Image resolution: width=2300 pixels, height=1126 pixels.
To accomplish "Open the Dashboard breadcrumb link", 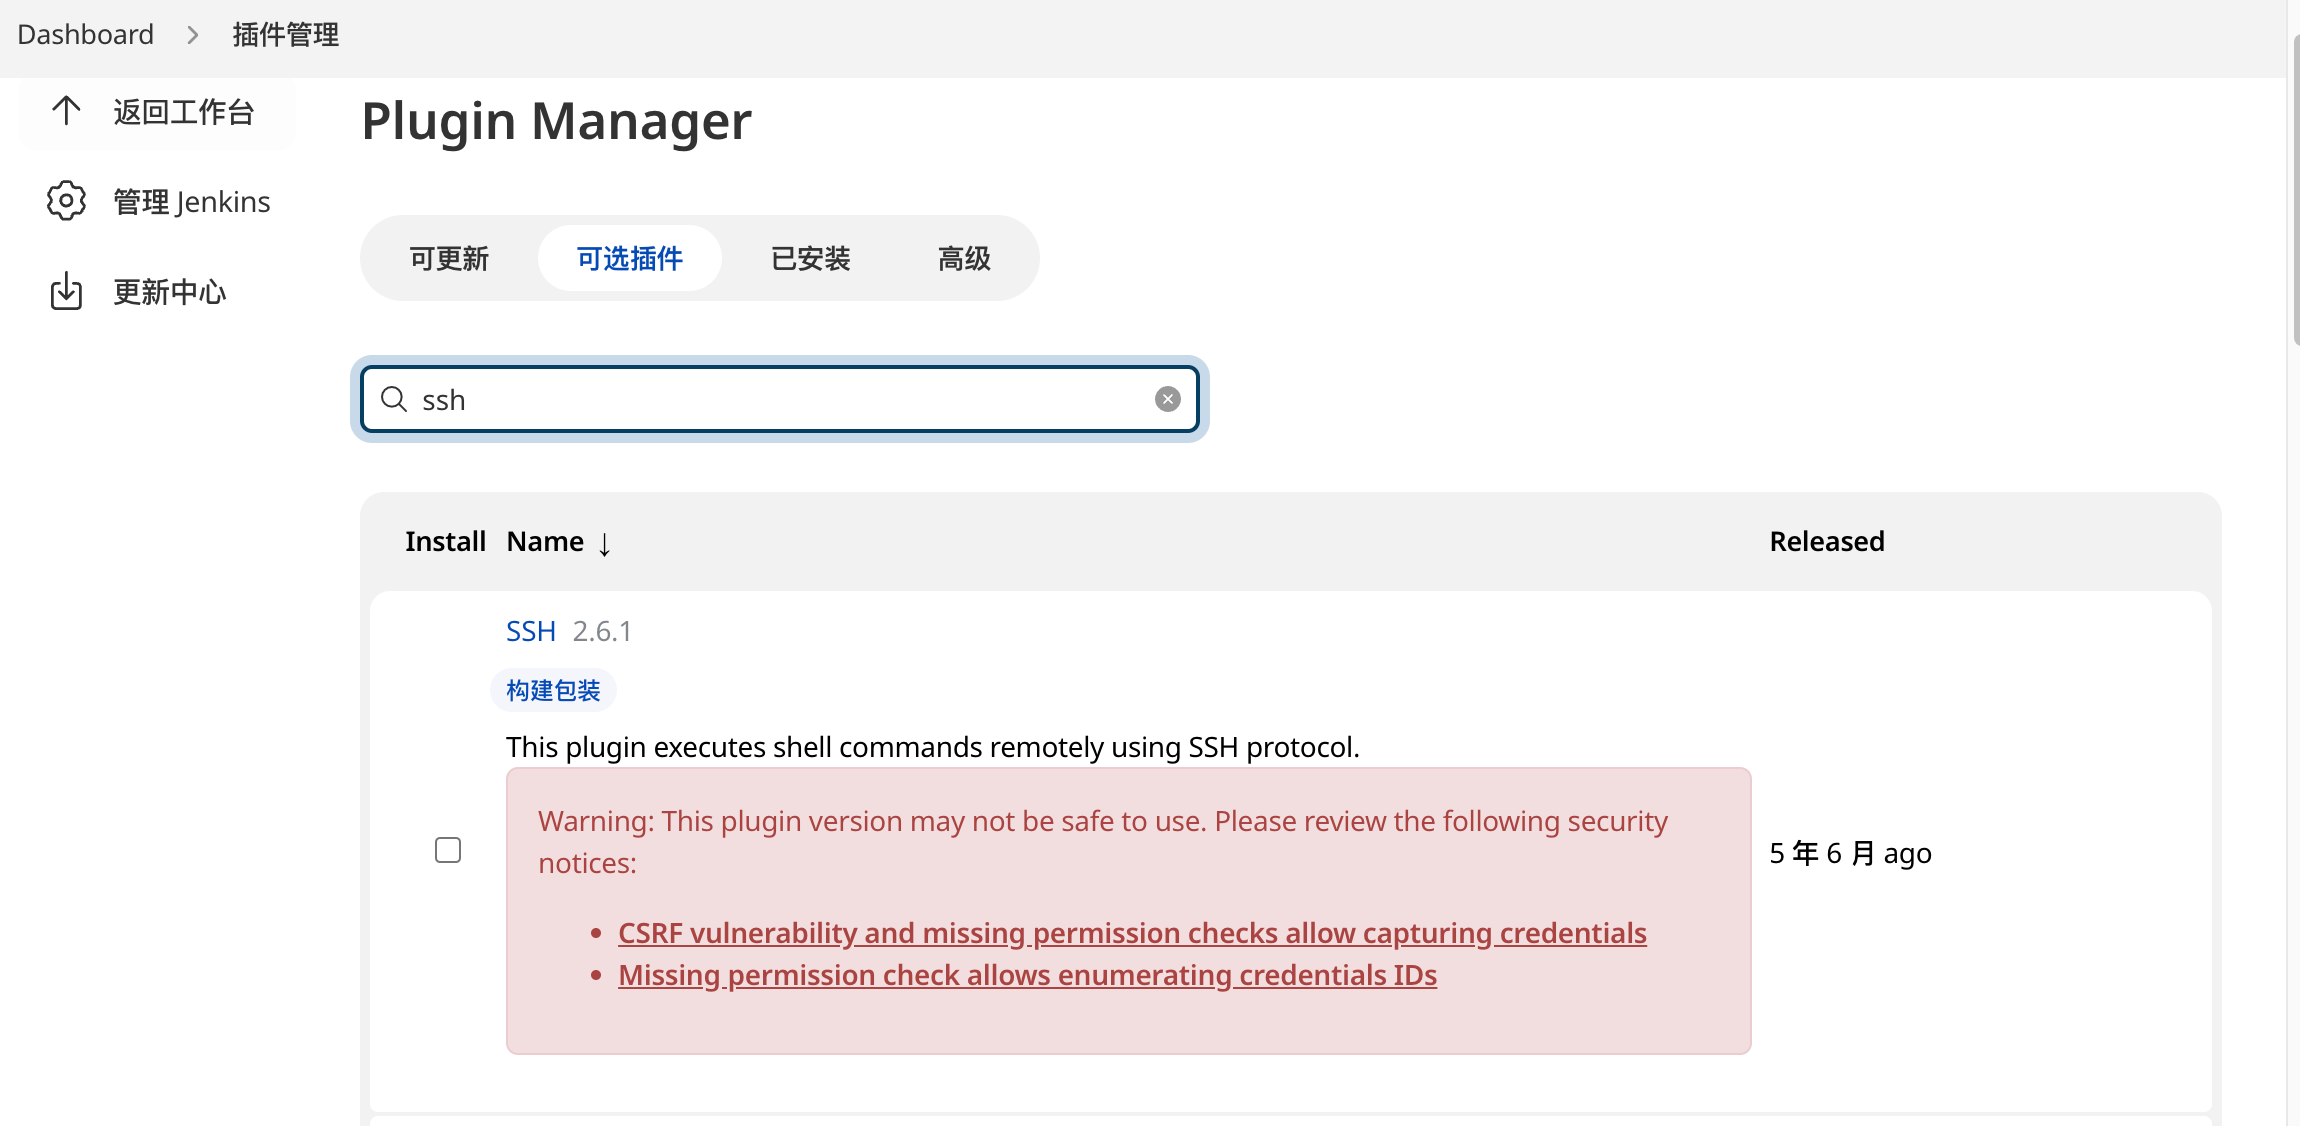I will coord(86,35).
